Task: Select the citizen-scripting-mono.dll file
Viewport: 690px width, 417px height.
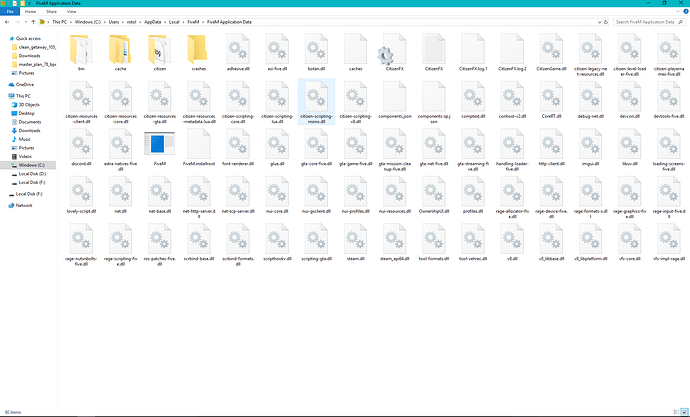Action: (316, 102)
